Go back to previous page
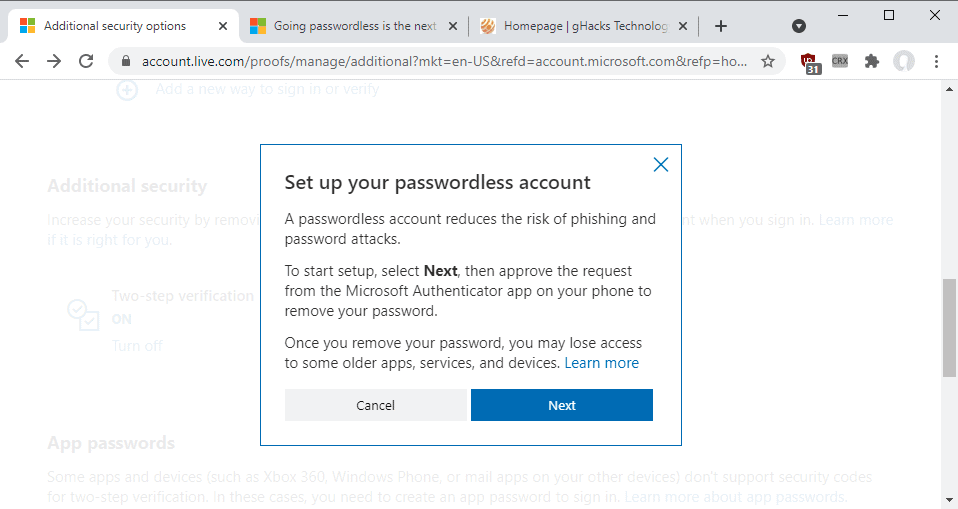 tap(22, 62)
